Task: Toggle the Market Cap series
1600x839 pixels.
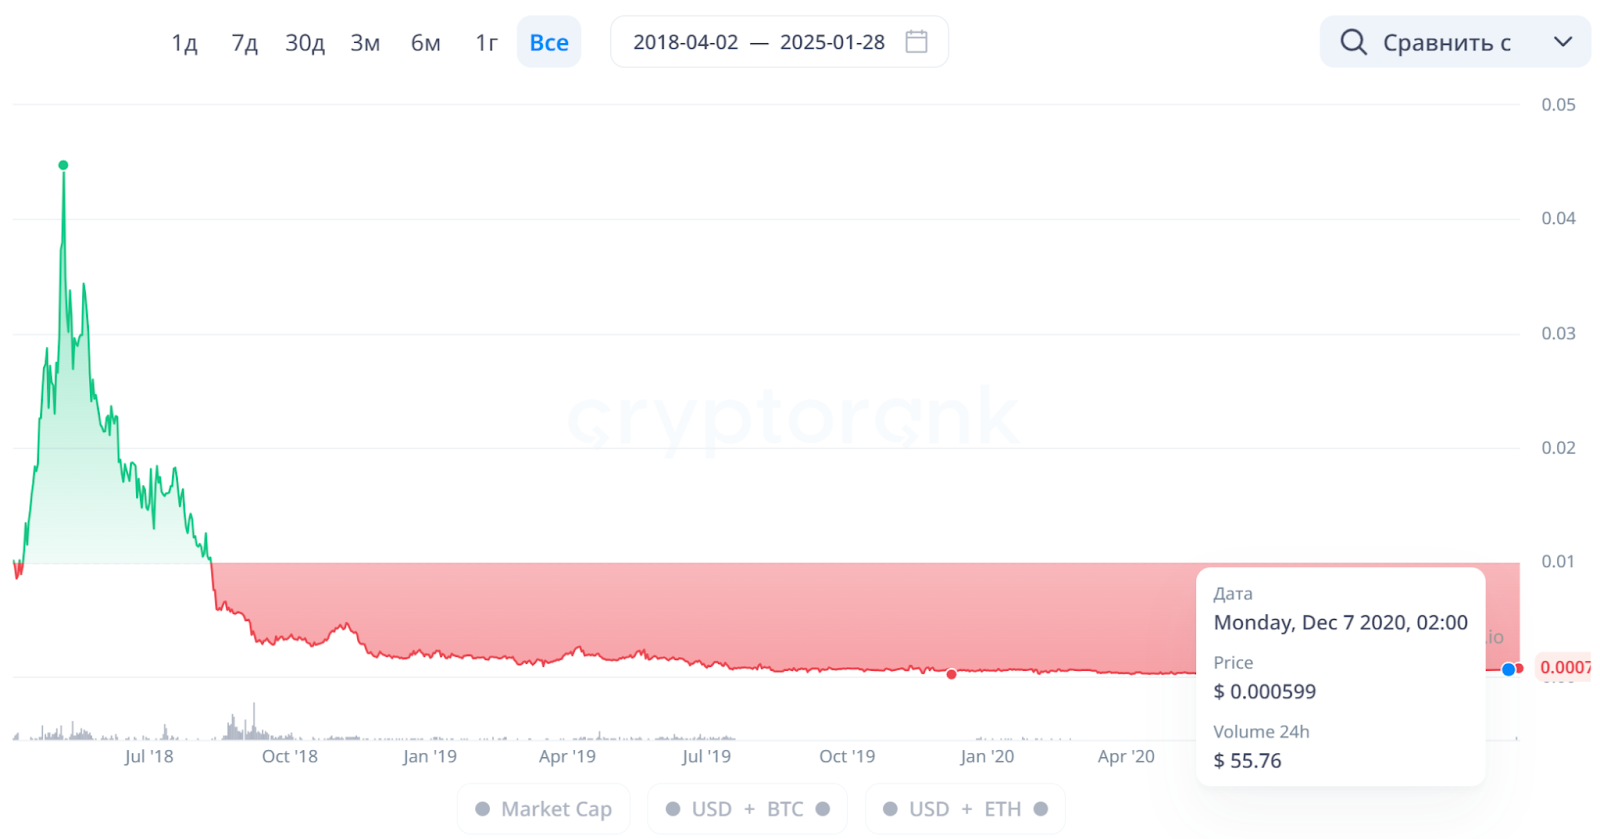Action: [x=544, y=809]
